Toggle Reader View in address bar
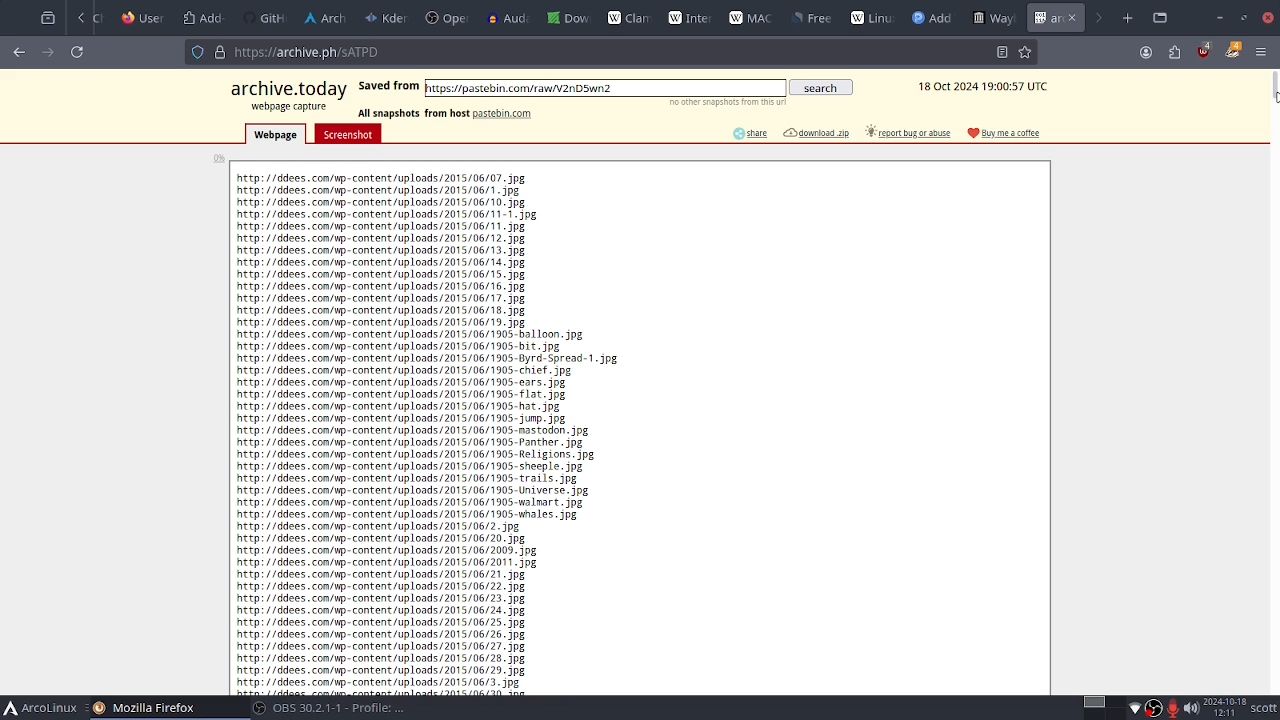Image resolution: width=1280 pixels, height=720 pixels. (1002, 52)
